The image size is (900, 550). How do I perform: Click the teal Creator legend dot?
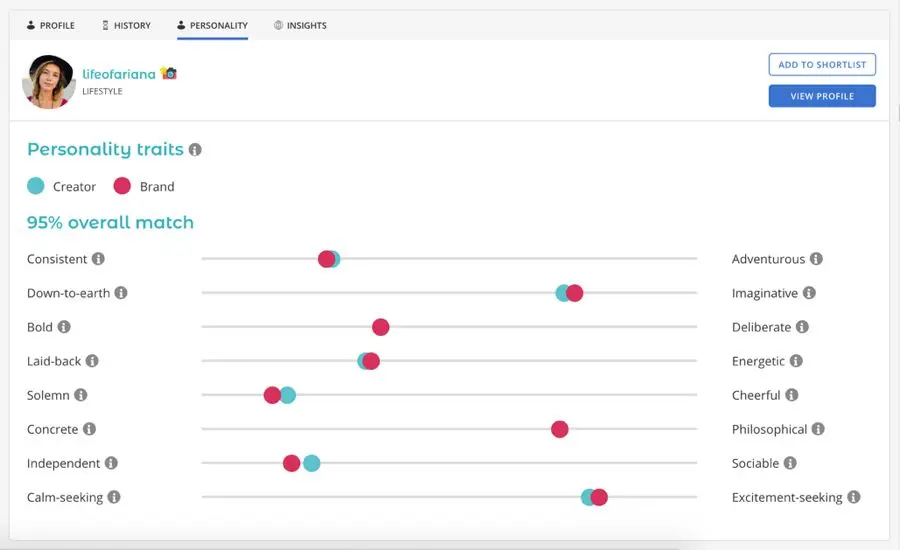36,186
